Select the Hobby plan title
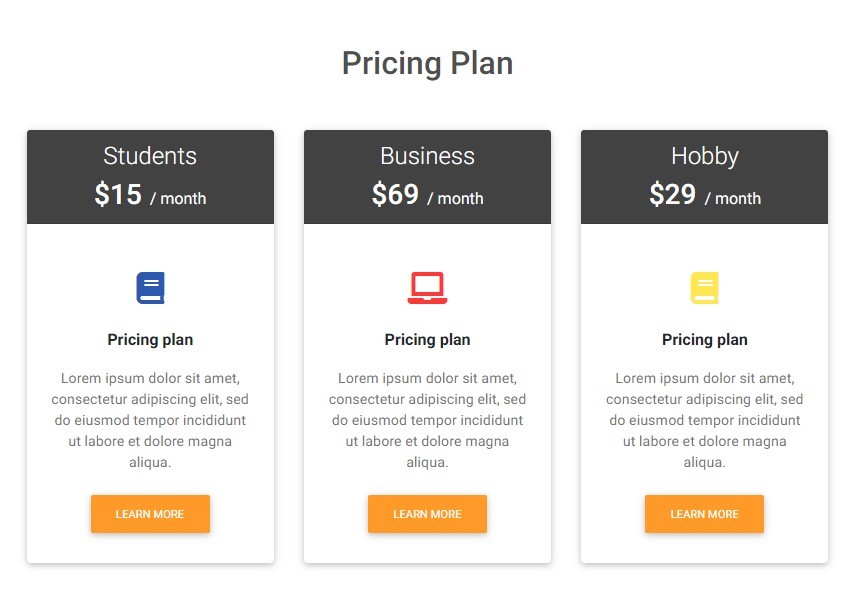Screen dimensions: 854x593 [x=704, y=156]
